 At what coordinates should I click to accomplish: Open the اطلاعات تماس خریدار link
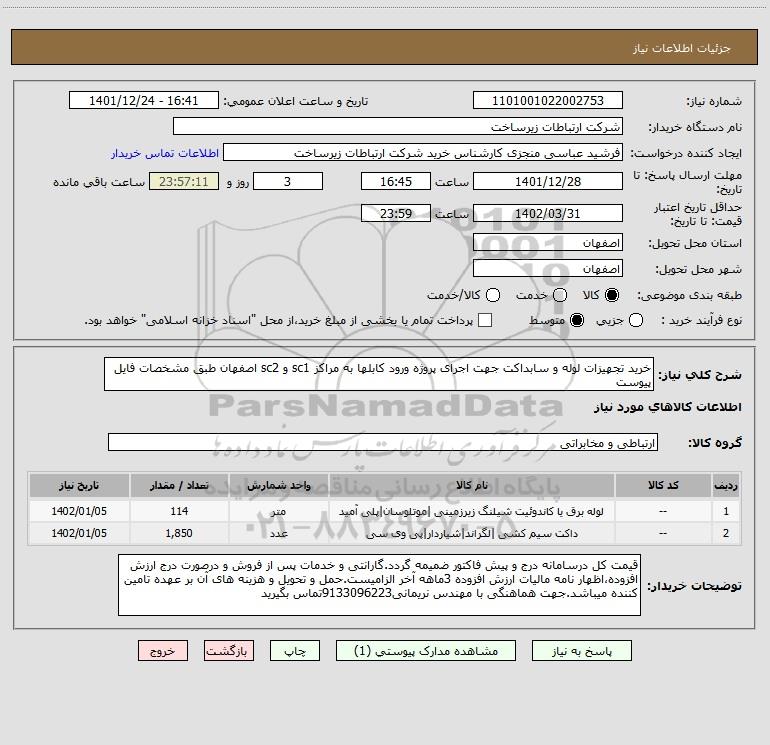(x=165, y=153)
